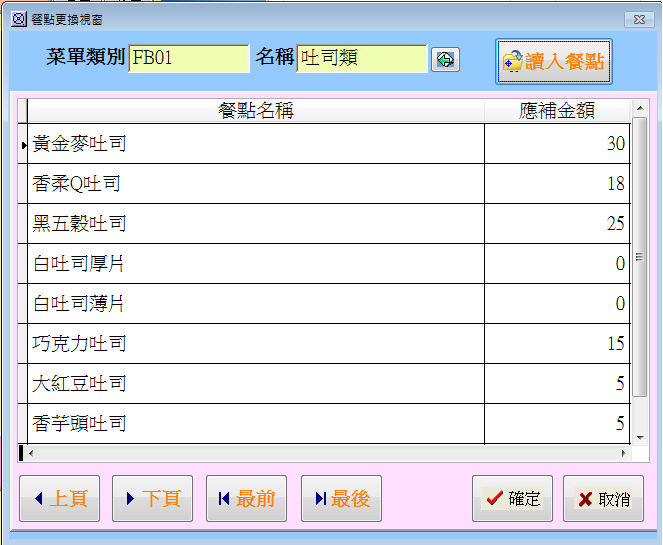Image resolution: width=663 pixels, height=545 pixels.
Task: Click the 讀入餐點 load button
Action: coord(554,62)
